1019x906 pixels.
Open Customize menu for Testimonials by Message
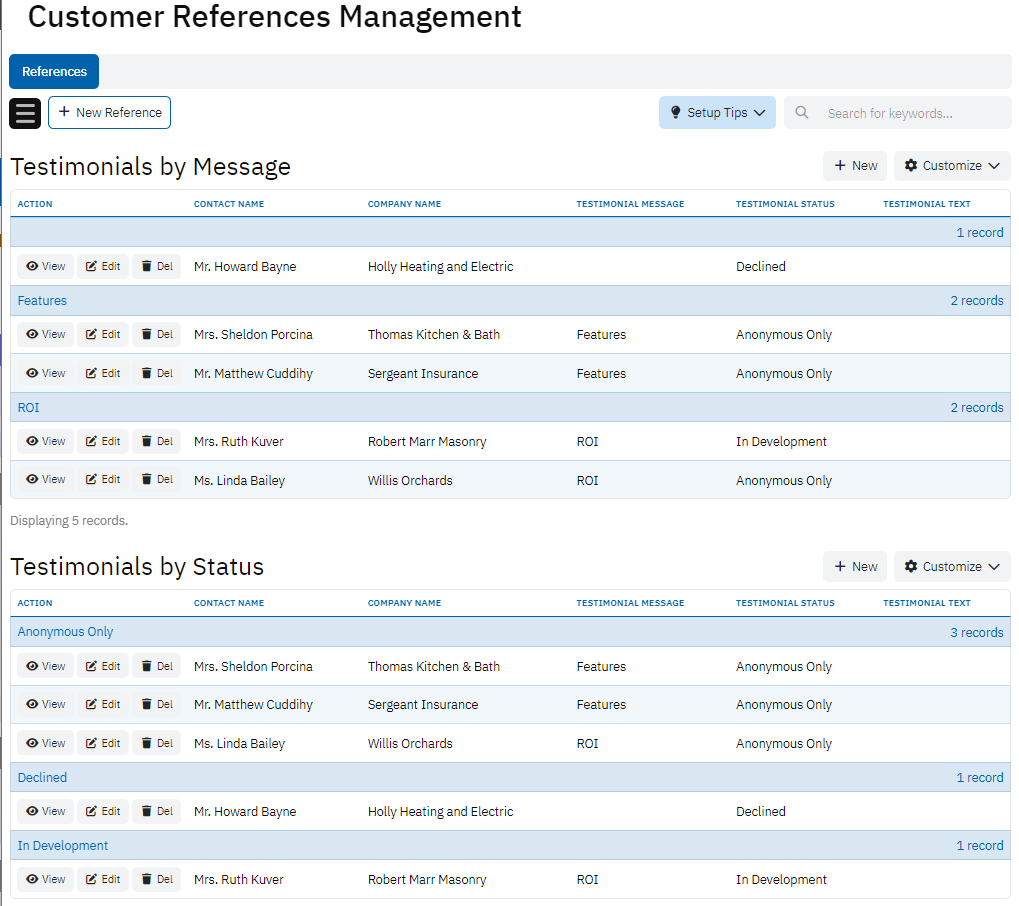[952, 166]
